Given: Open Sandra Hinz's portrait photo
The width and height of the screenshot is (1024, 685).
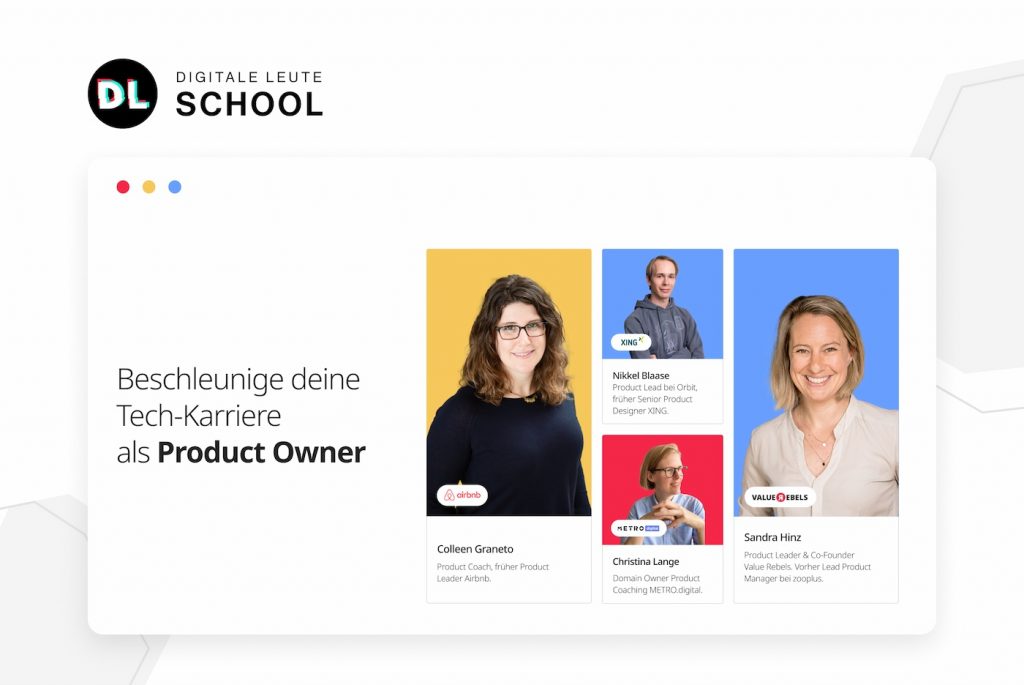Looking at the screenshot, I should click(x=816, y=383).
